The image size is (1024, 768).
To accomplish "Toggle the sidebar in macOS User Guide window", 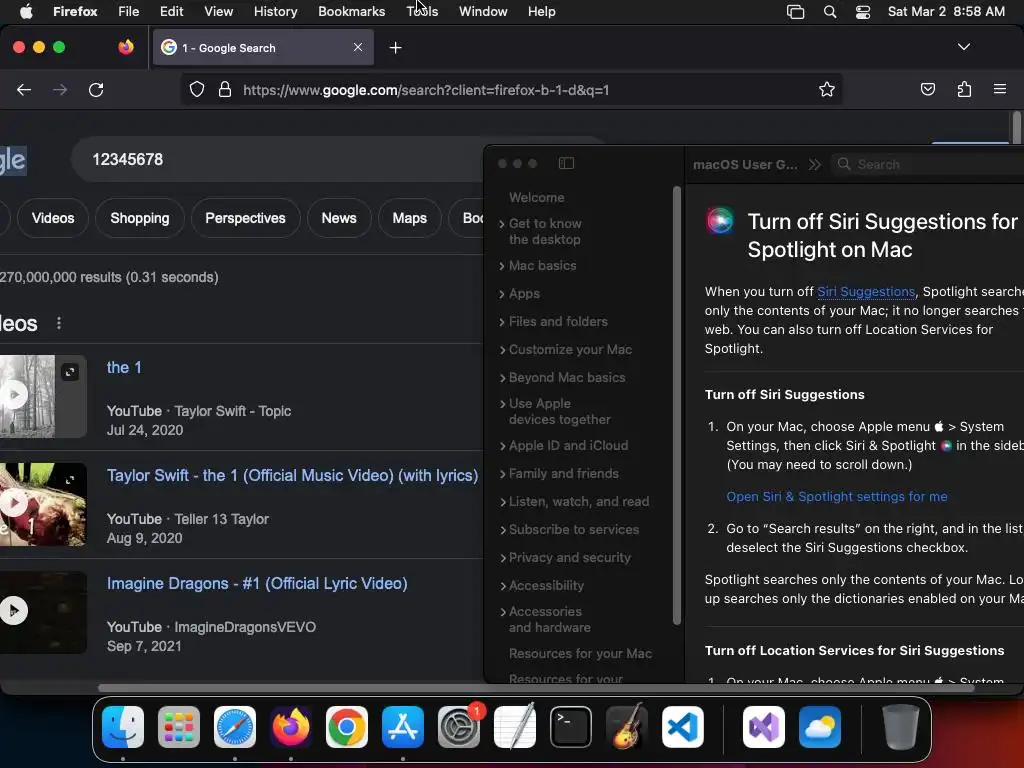I will coord(566,163).
